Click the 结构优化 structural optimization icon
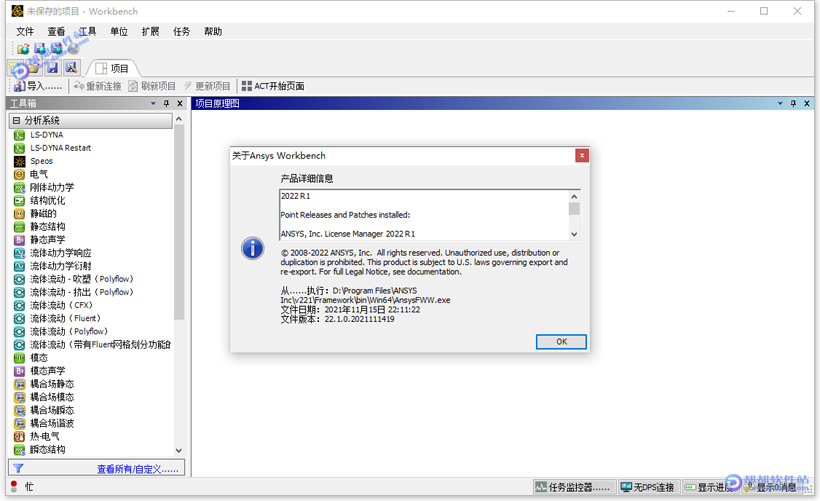This screenshot has width=820, height=501. 19,200
